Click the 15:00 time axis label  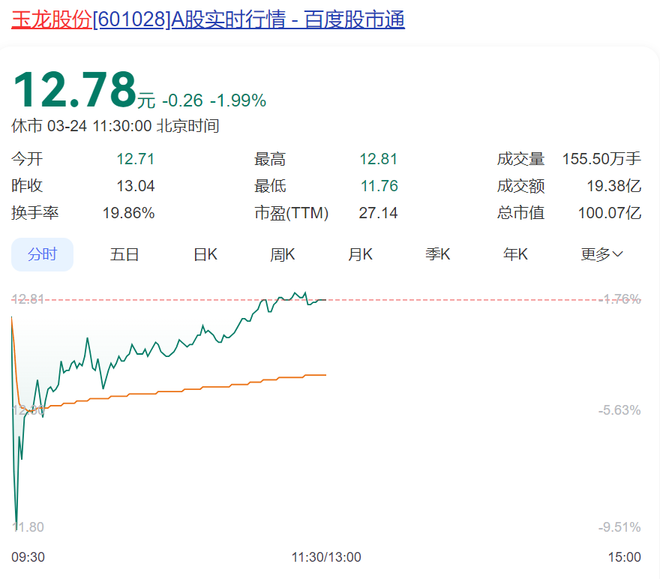624,557
